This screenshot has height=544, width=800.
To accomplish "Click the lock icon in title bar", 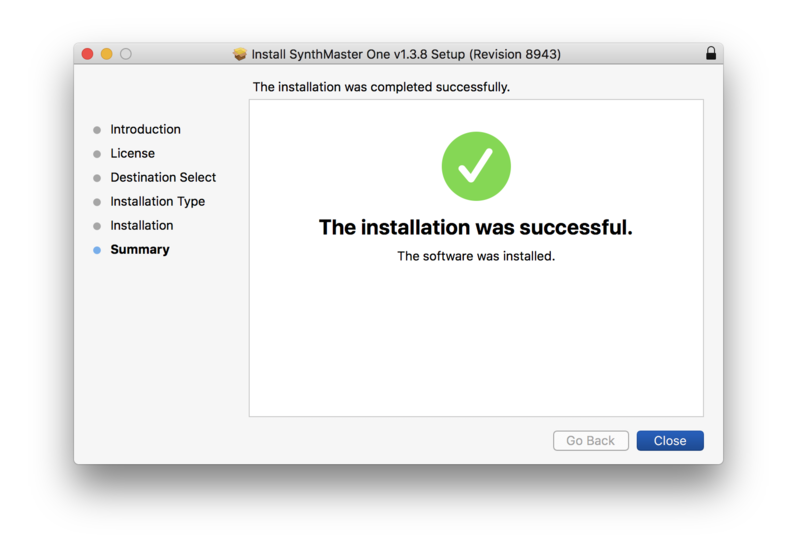I will [x=711, y=53].
